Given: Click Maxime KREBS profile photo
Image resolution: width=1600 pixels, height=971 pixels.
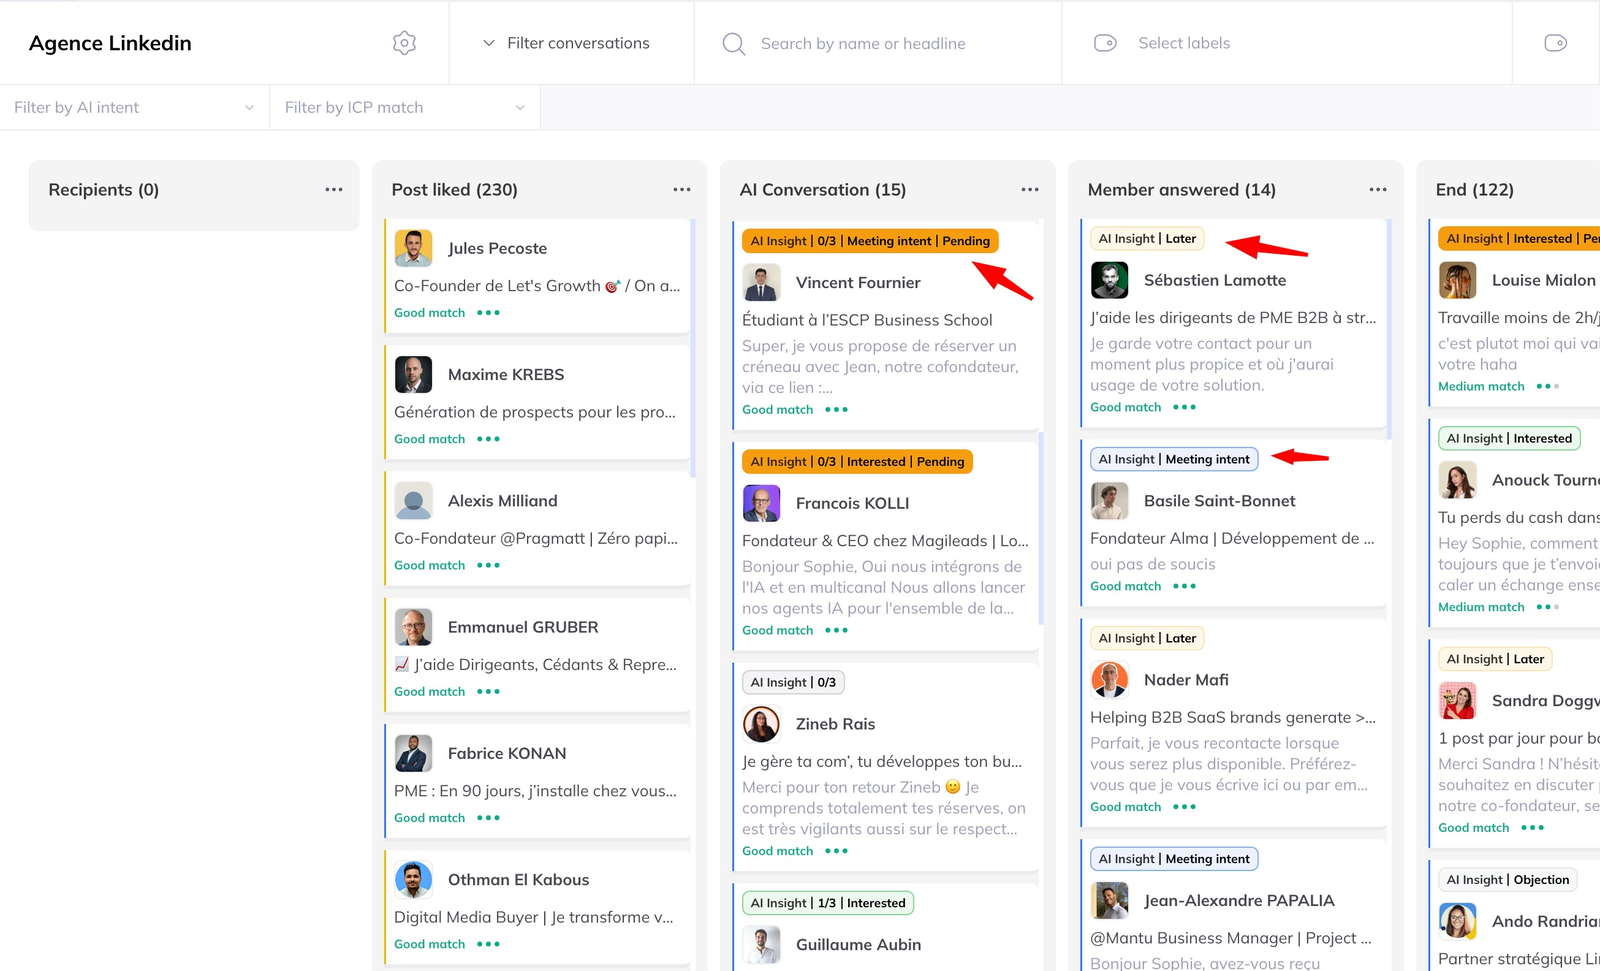Looking at the screenshot, I should coord(413,374).
